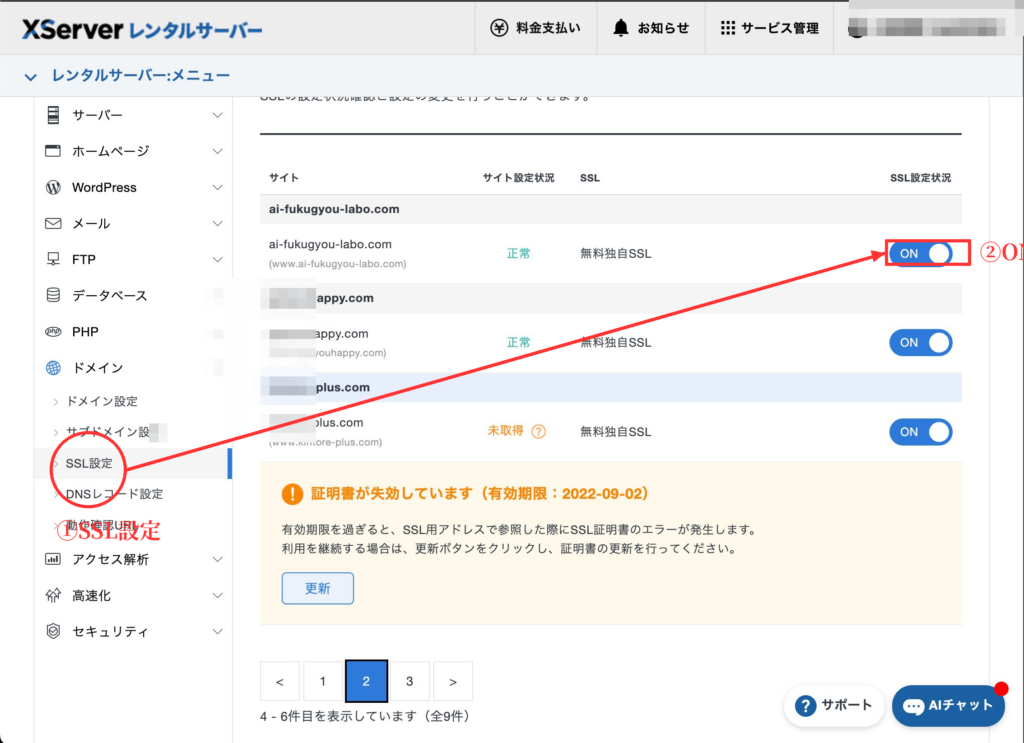Click the AI chat speech bubble icon
Screen dimensions: 1024x743
coord(913,706)
